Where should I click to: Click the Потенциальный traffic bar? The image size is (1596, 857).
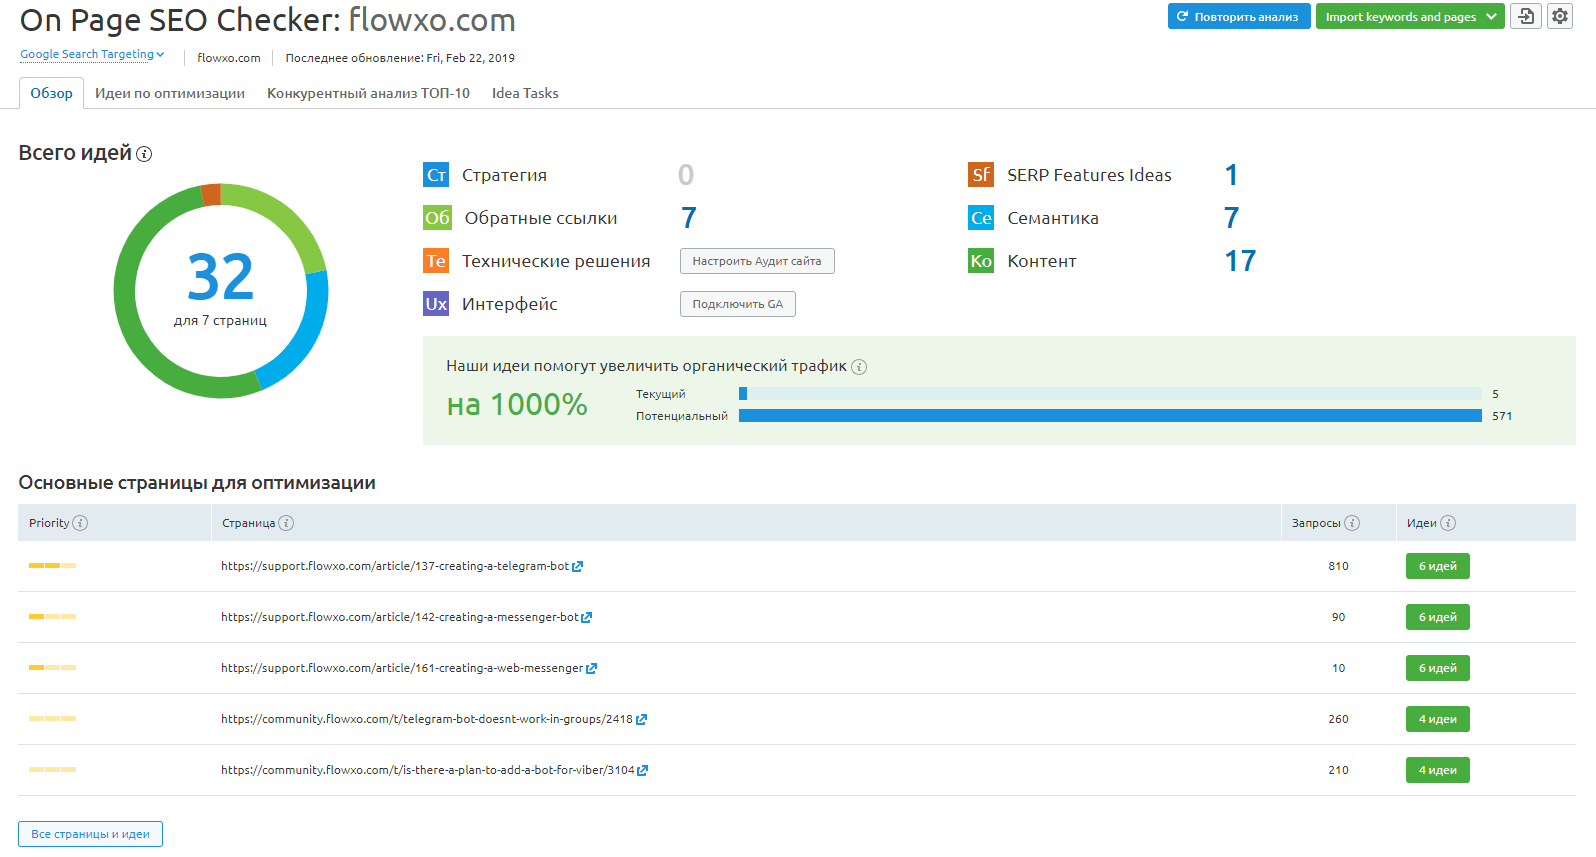pyautogui.click(x=1110, y=416)
